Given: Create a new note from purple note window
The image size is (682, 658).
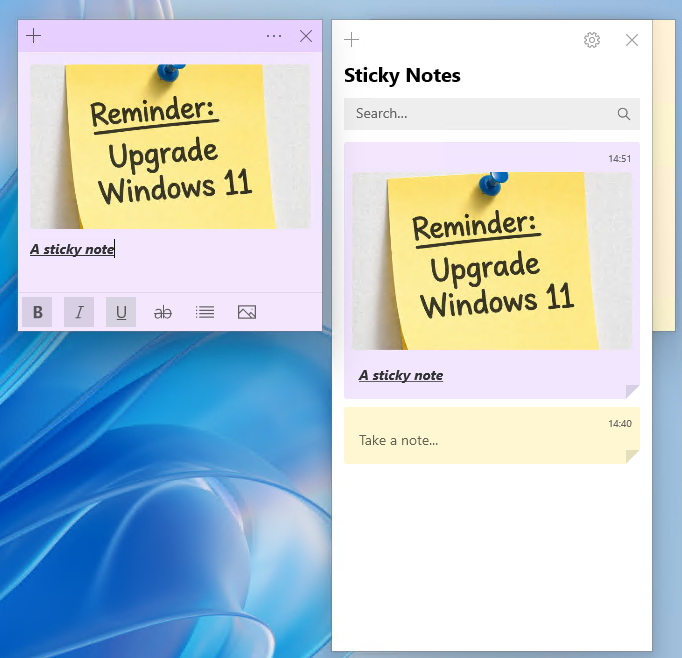Looking at the screenshot, I should tap(34, 36).
